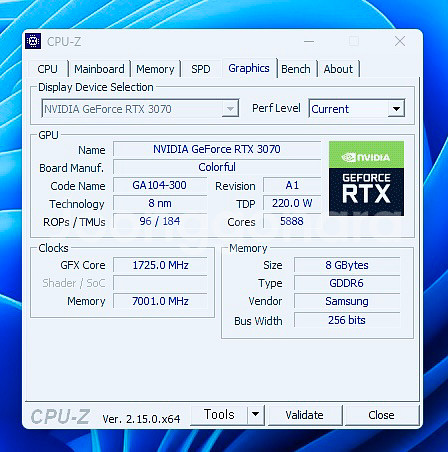Click the Memory clock 7001.0 MHz
This screenshot has height=452, width=448.
(160, 301)
